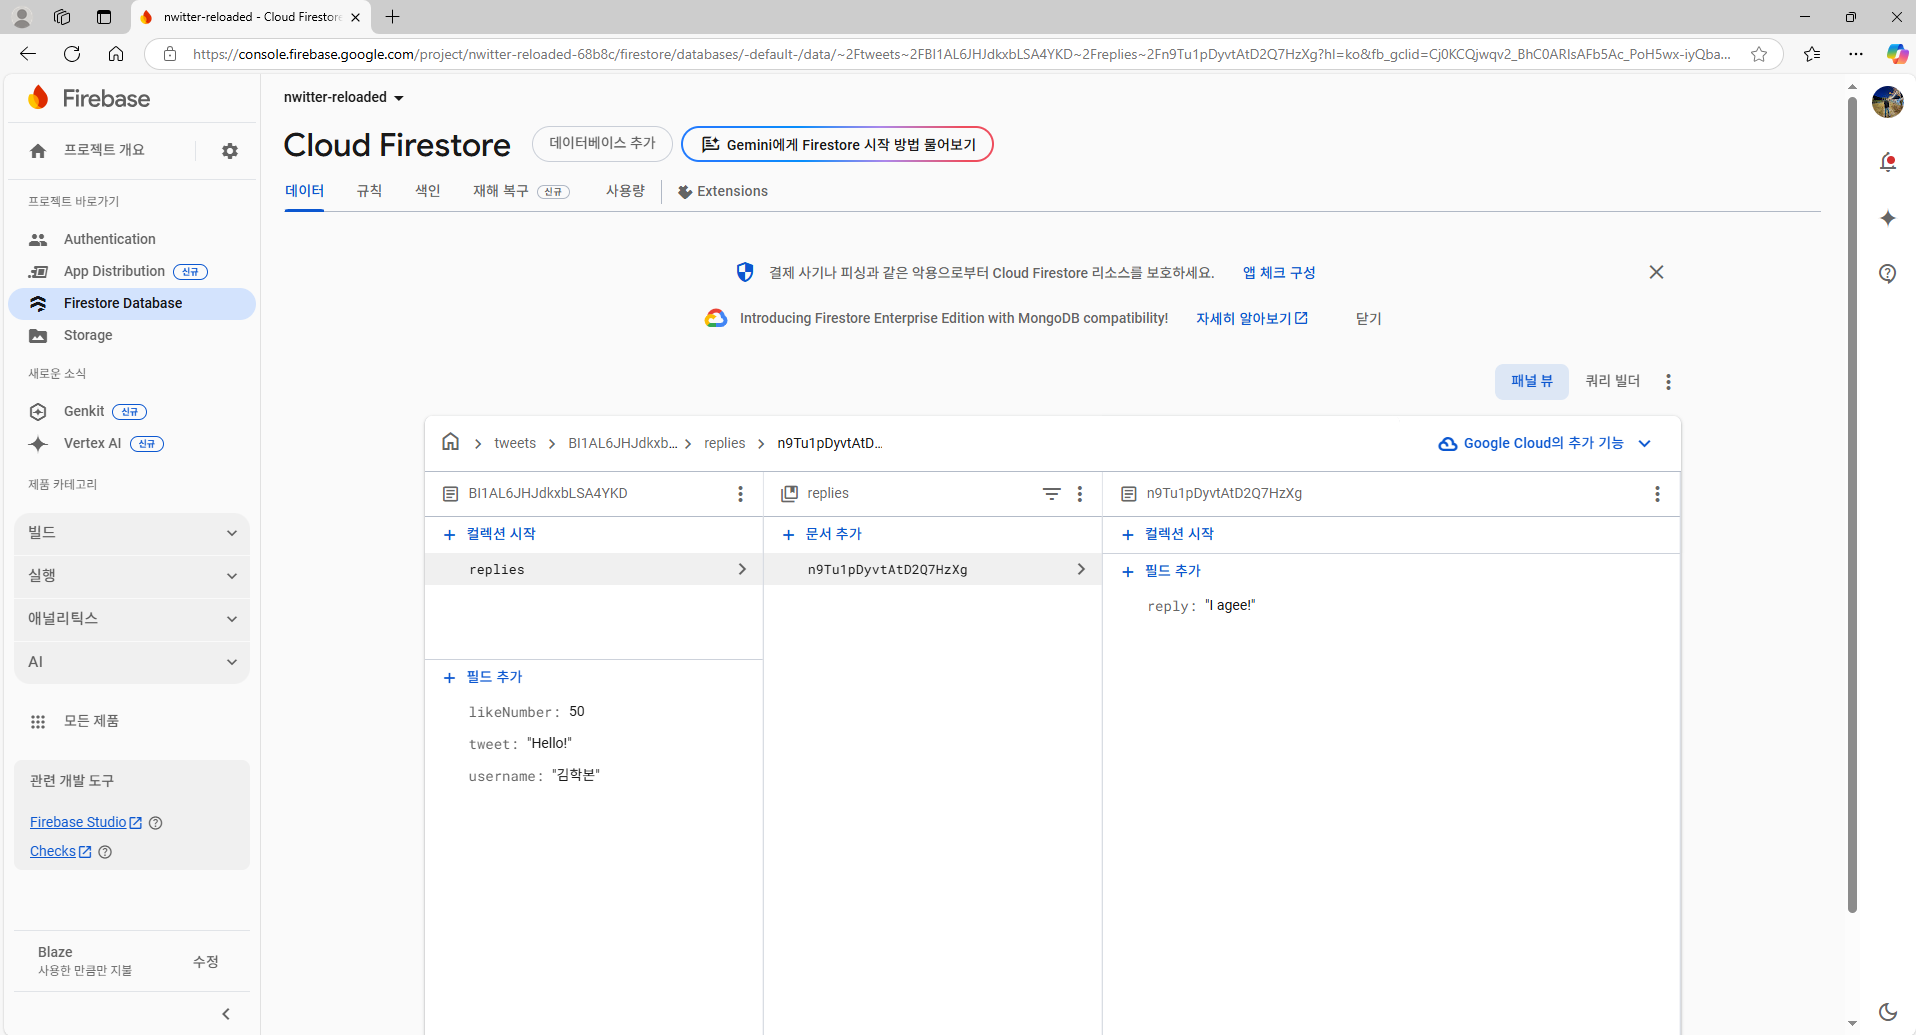The image size is (1916, 1035).
Task: Open the help question mark icon
Action: click(1888, 273)
